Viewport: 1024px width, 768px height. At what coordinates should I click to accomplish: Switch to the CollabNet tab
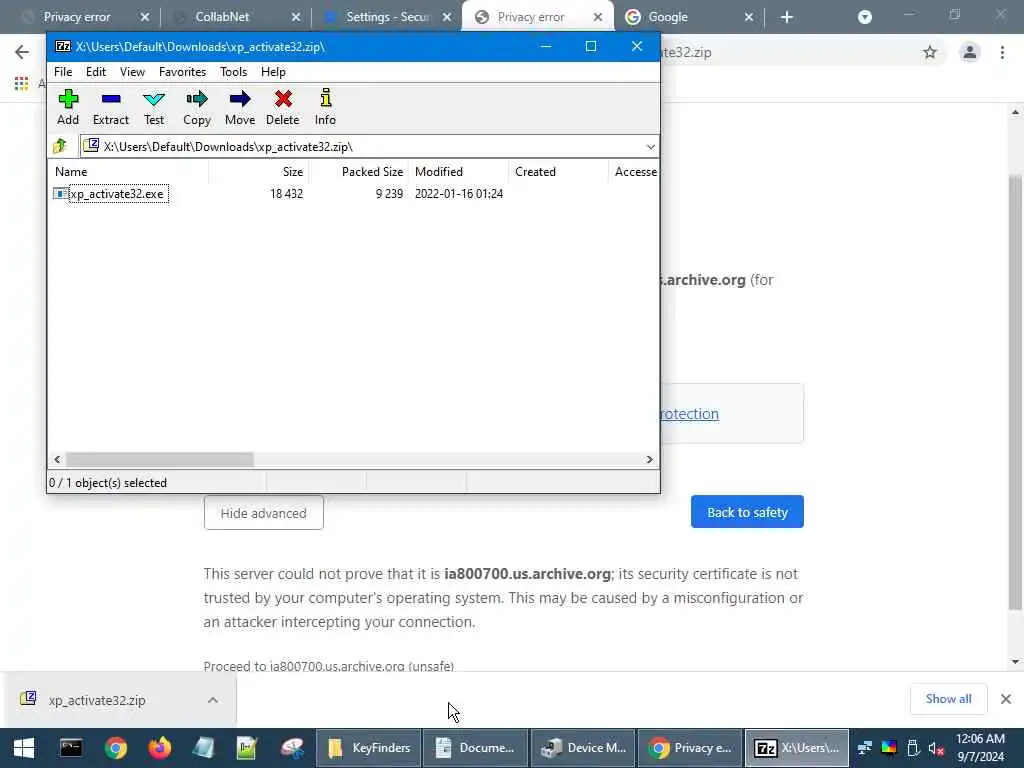coord(232,17)
